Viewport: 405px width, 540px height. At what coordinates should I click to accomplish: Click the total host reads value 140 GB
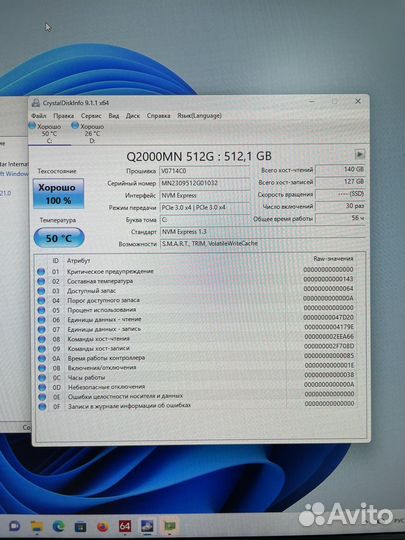[340, 169]
